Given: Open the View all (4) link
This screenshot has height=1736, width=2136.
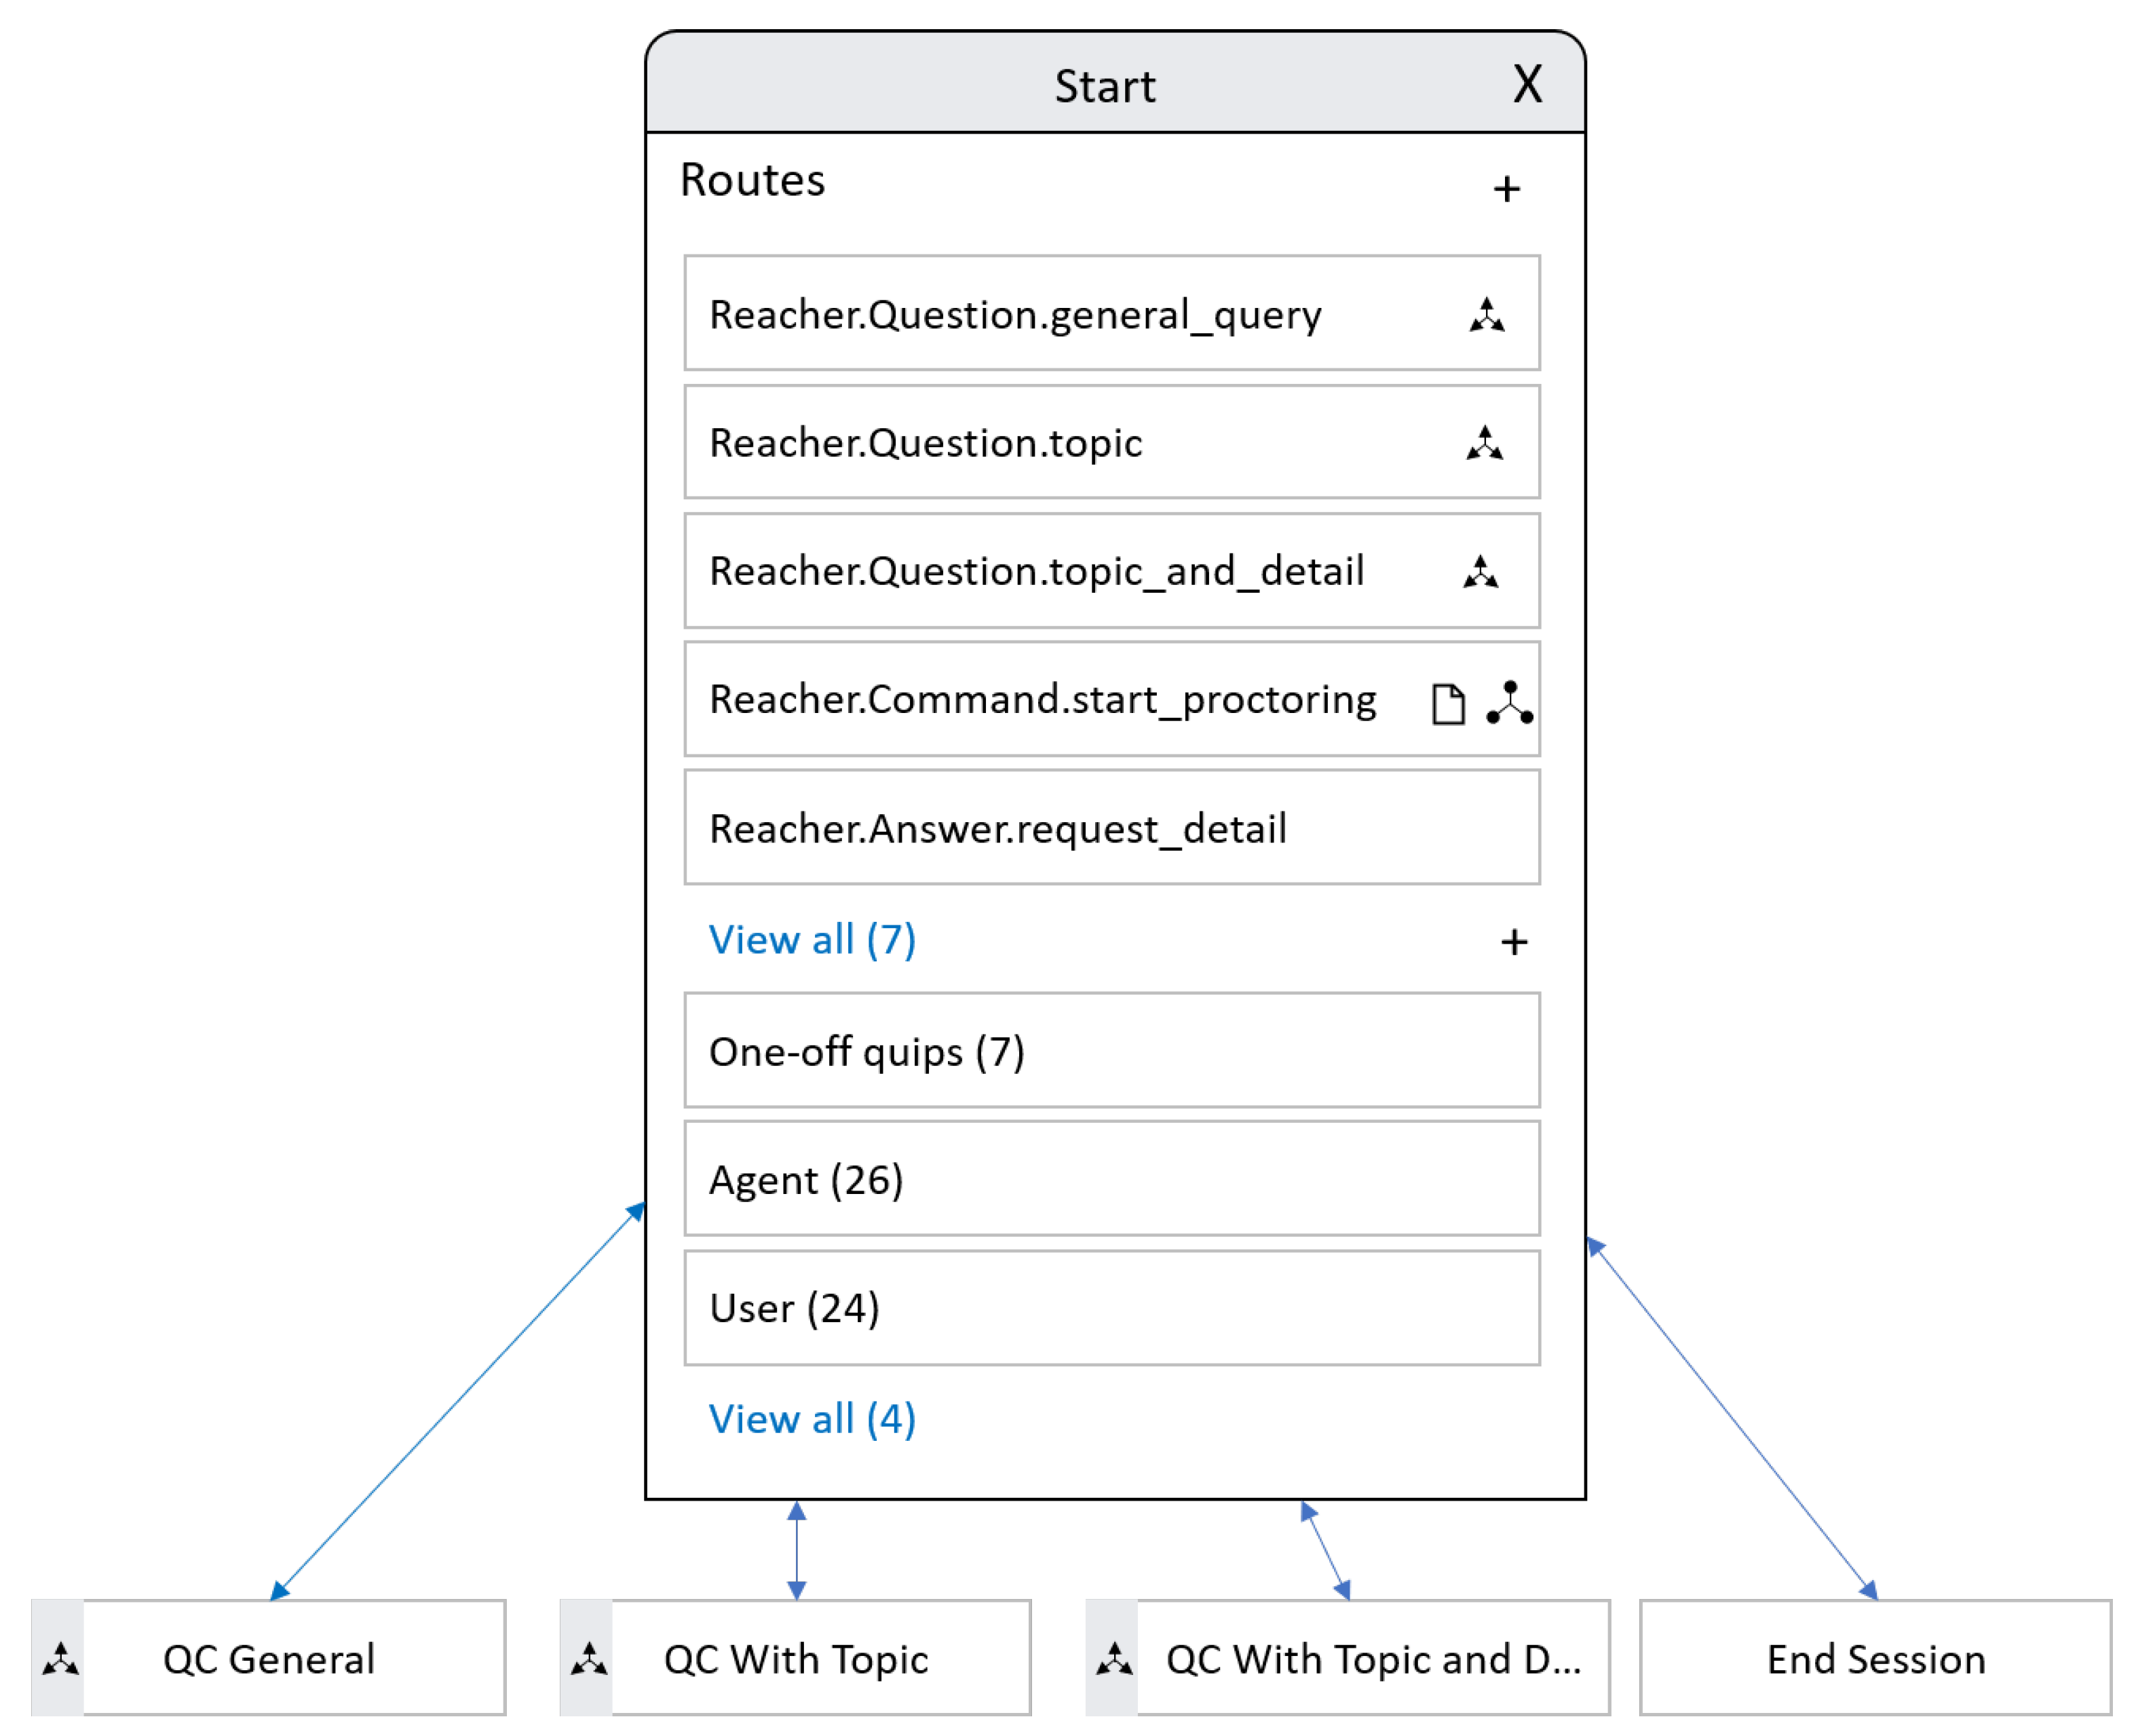Looking at the screenshot, I should 811,1419.
